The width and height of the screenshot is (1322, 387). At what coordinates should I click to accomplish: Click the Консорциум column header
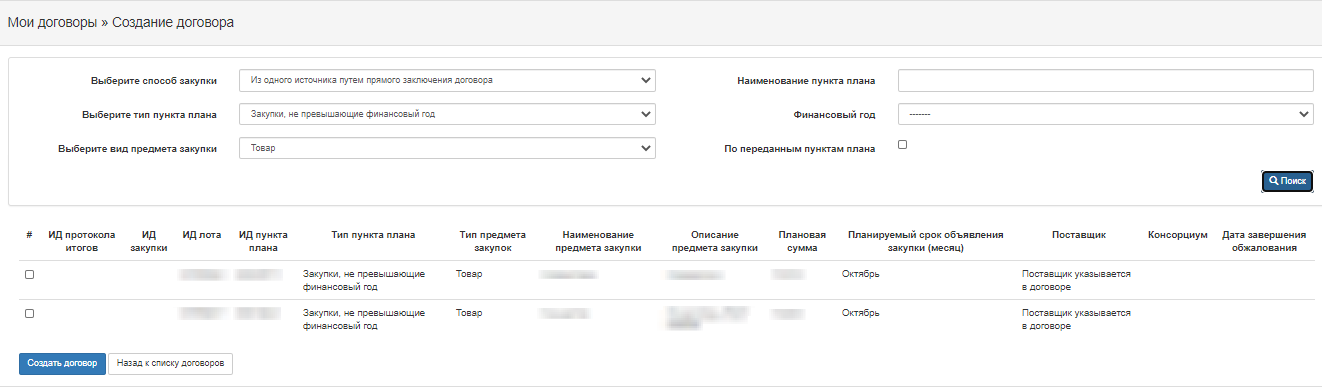click(x=1178, y=235)
